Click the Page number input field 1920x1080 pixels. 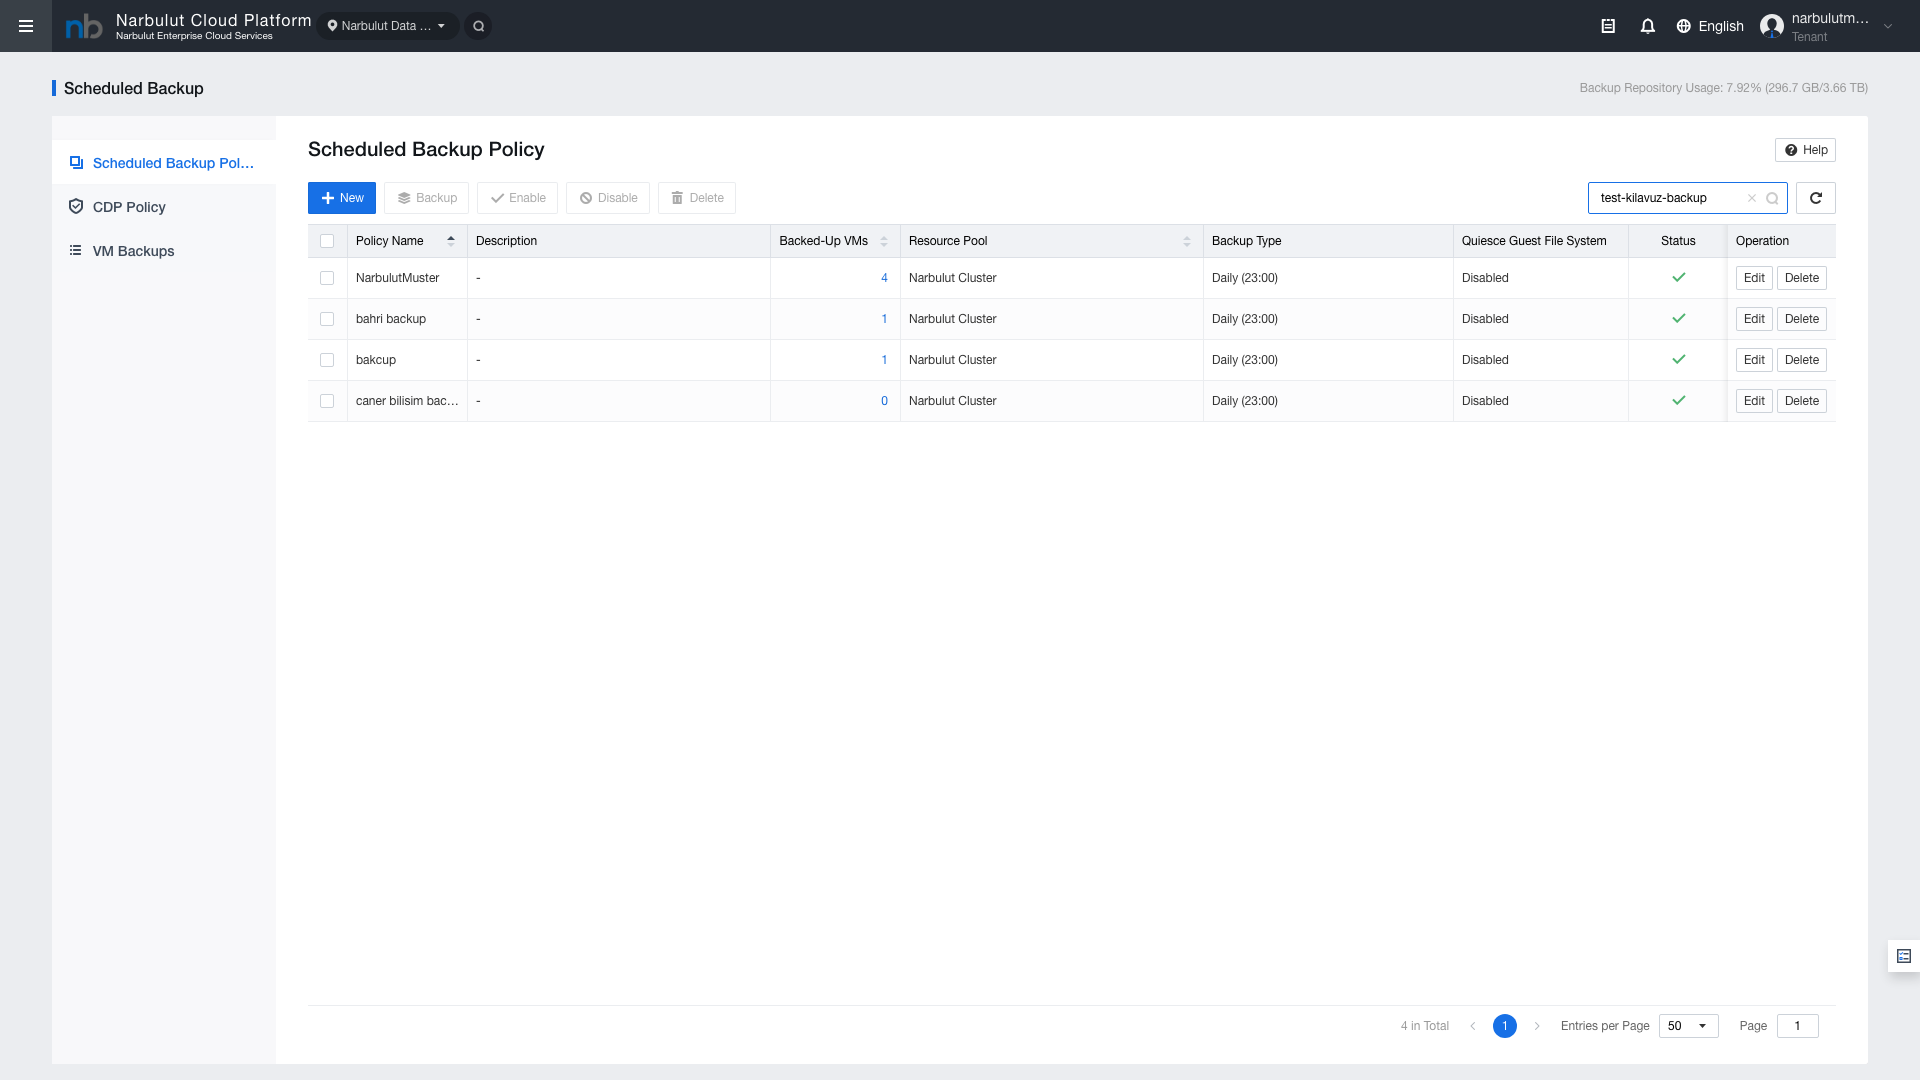coord(1797,1026)
